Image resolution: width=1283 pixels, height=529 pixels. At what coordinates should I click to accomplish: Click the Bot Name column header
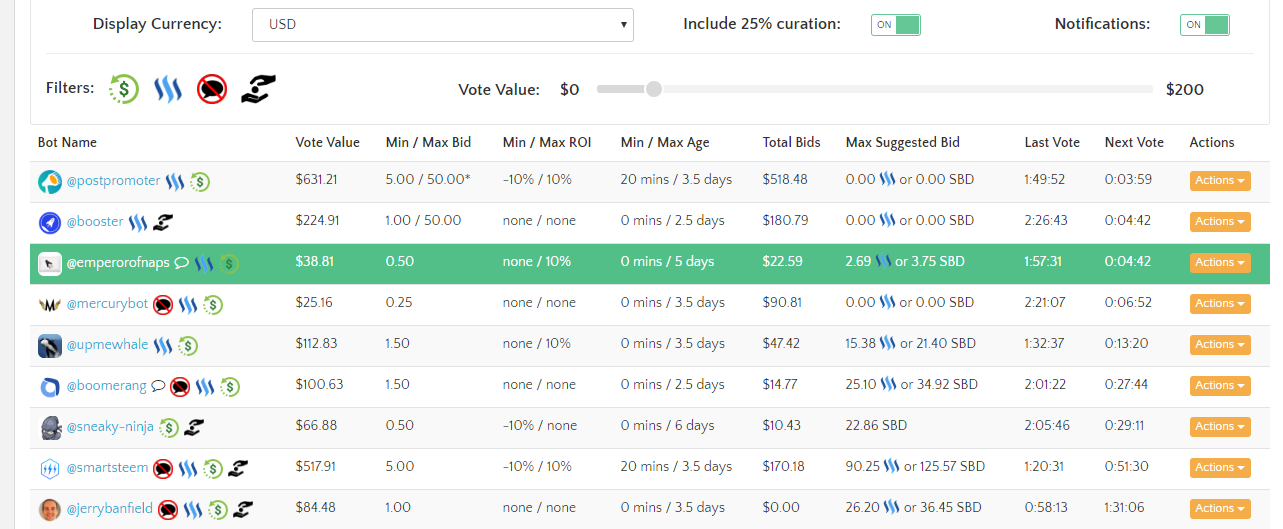(67, 143)
